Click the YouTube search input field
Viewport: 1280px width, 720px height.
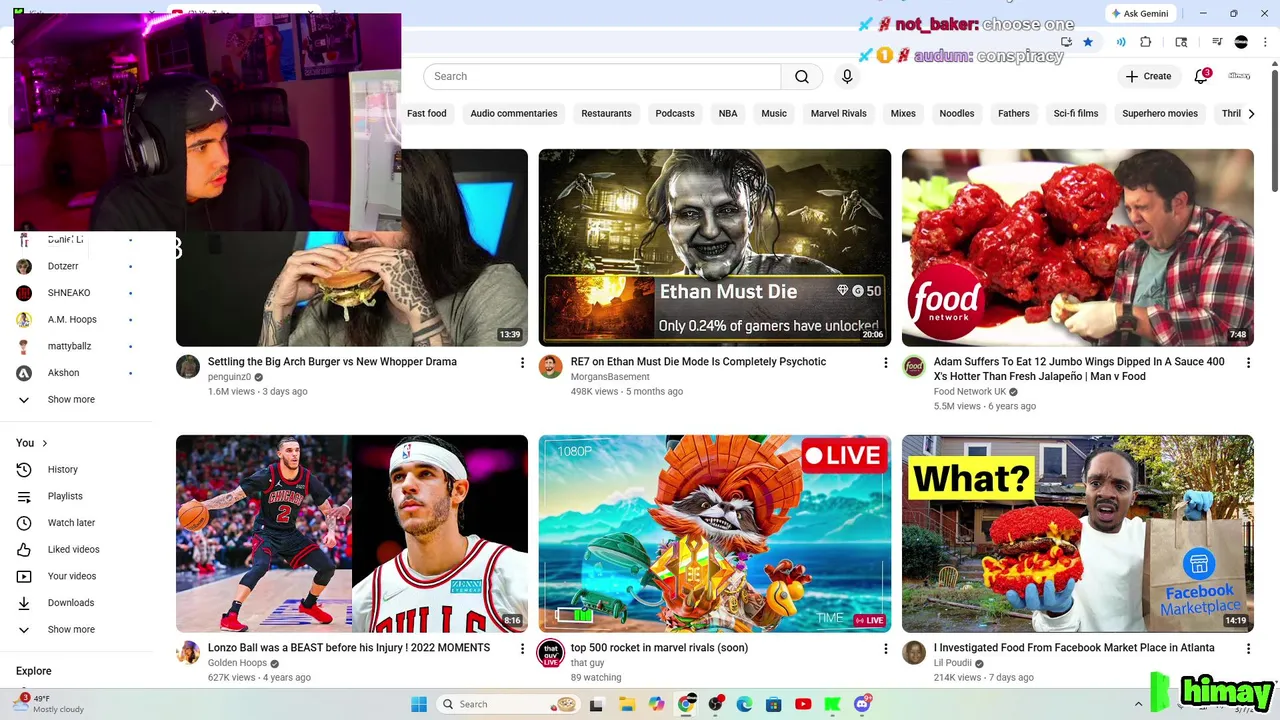pyautogui.click(x=602, y=77)
